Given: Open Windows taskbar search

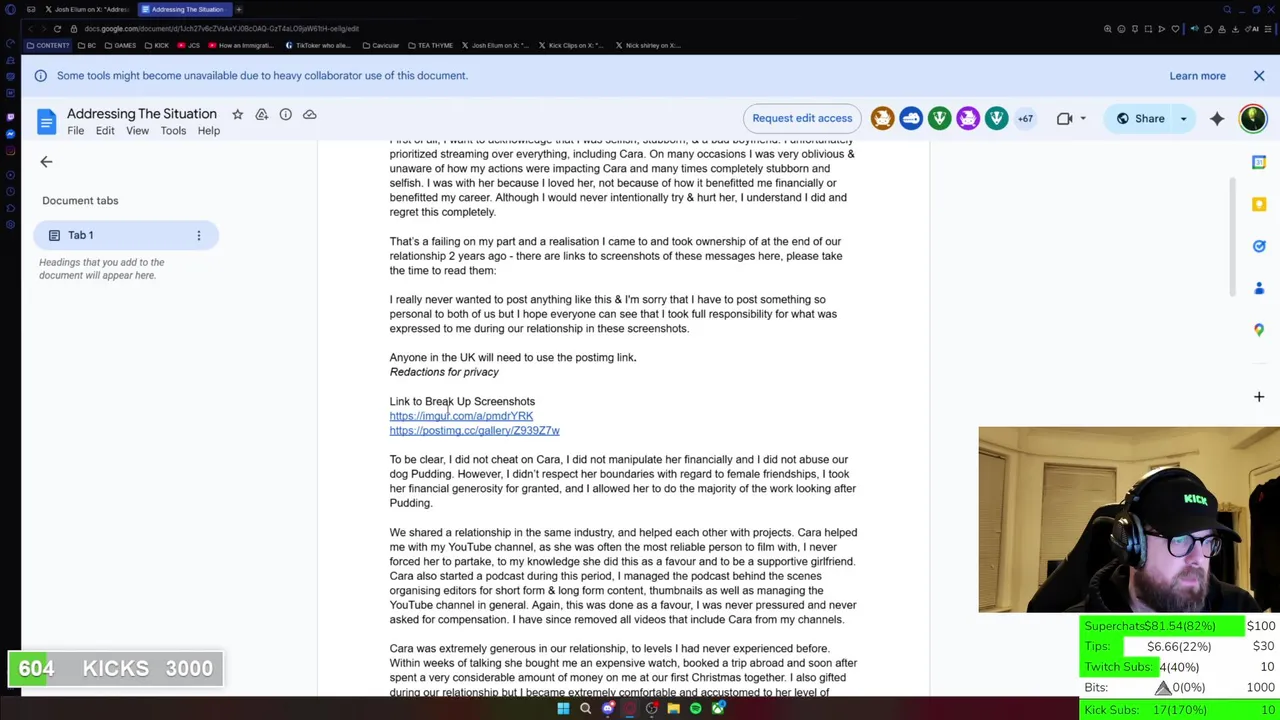Looking at the screenshot, I should [x=585, y=709].
